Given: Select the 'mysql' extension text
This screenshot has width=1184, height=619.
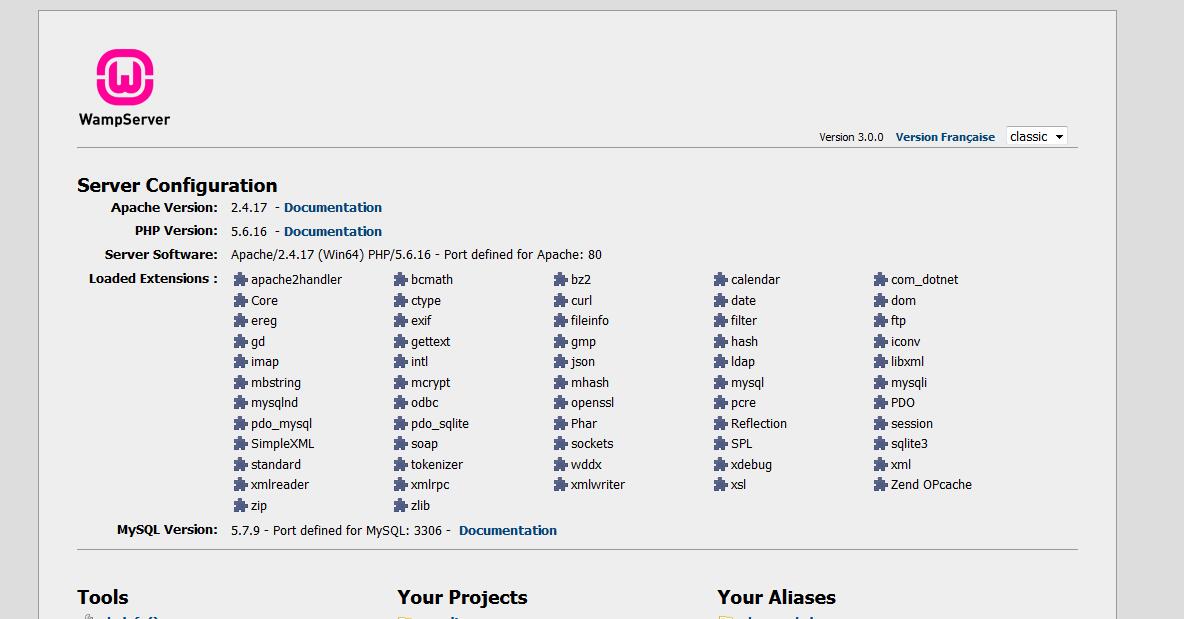Looking at the screenshot, I should pyautogui.click(x=748, y=383).
